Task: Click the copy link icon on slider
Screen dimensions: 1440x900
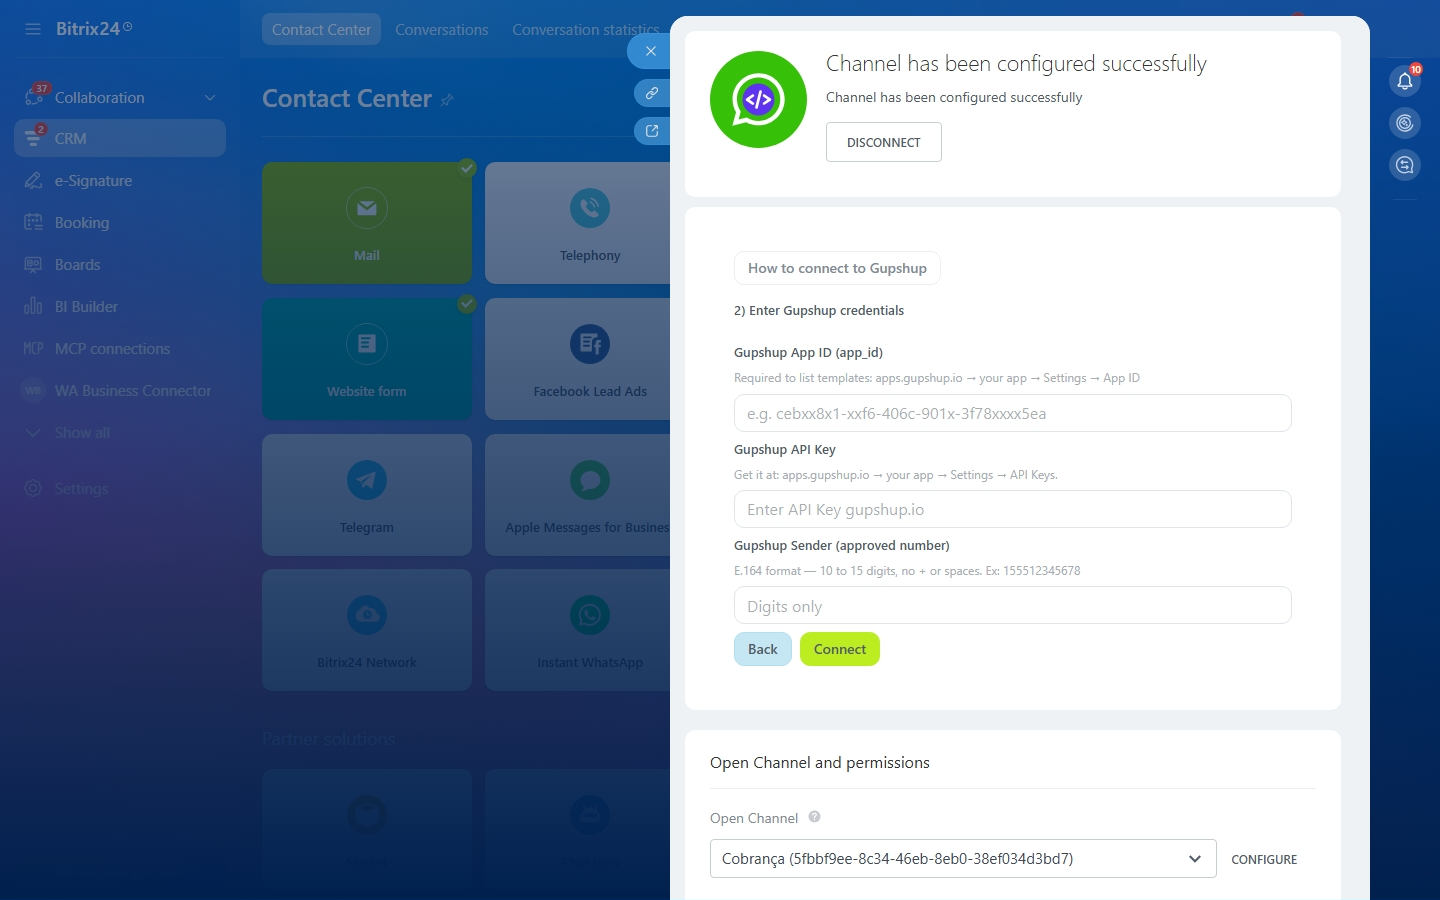Action: [x=652, y=93]
